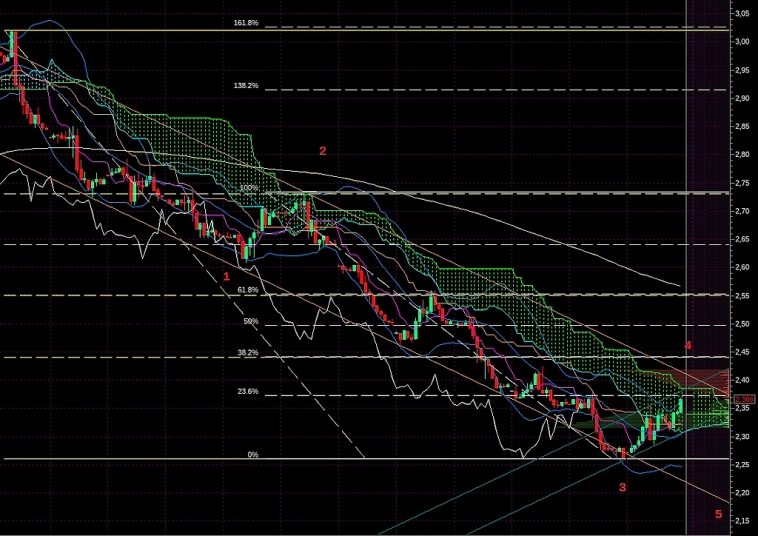
Task: Click the current price tag 2,366
Action: [x=745, y=399]
